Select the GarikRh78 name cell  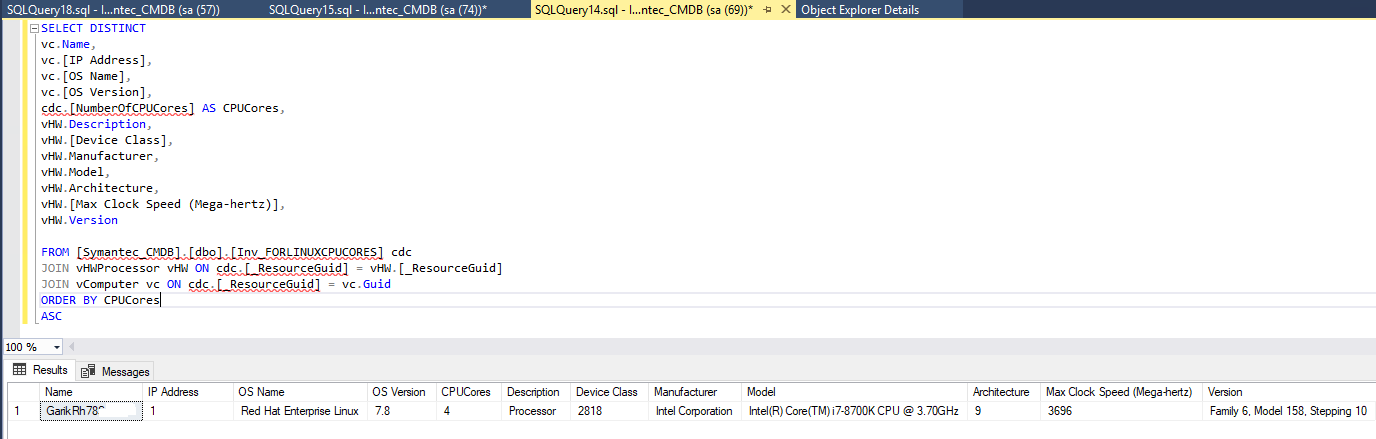click(x=92, y=411)
